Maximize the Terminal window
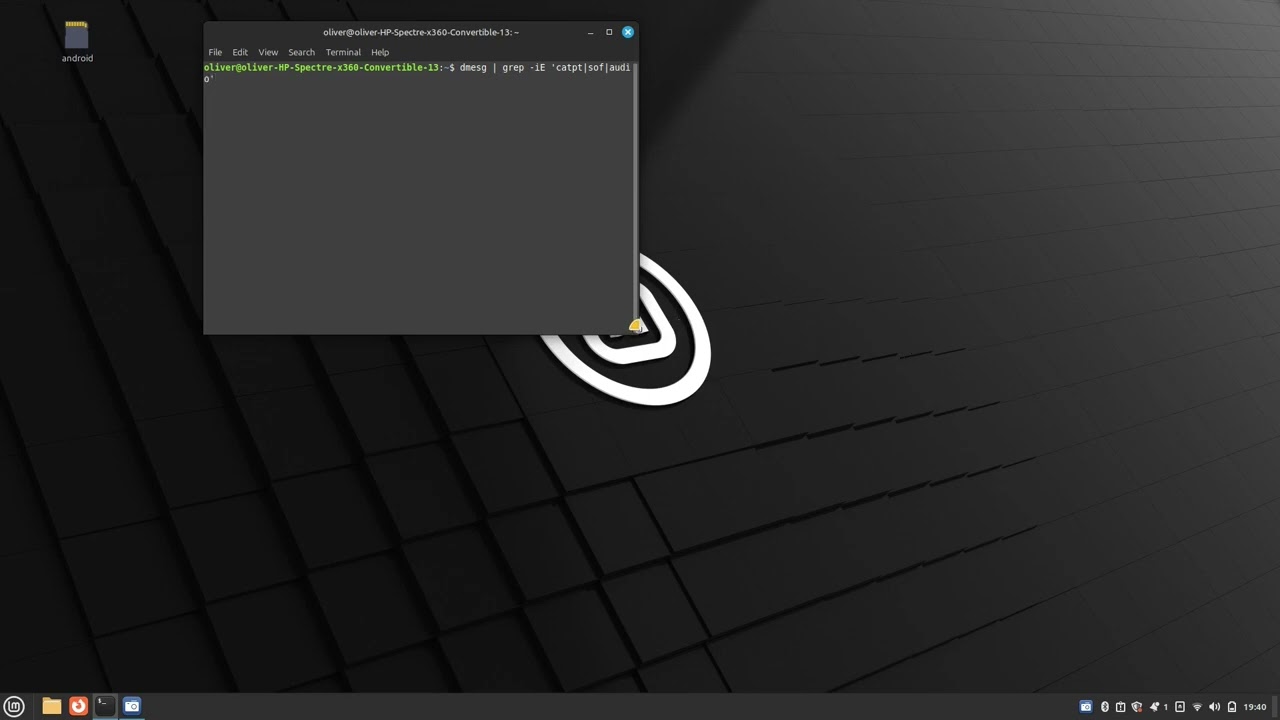Viewport: 1280px width, 720px height. click(x=609, y=32)
